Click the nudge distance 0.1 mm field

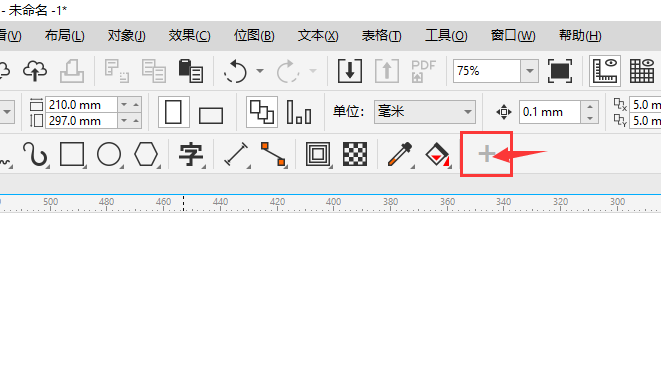(550, 112)
